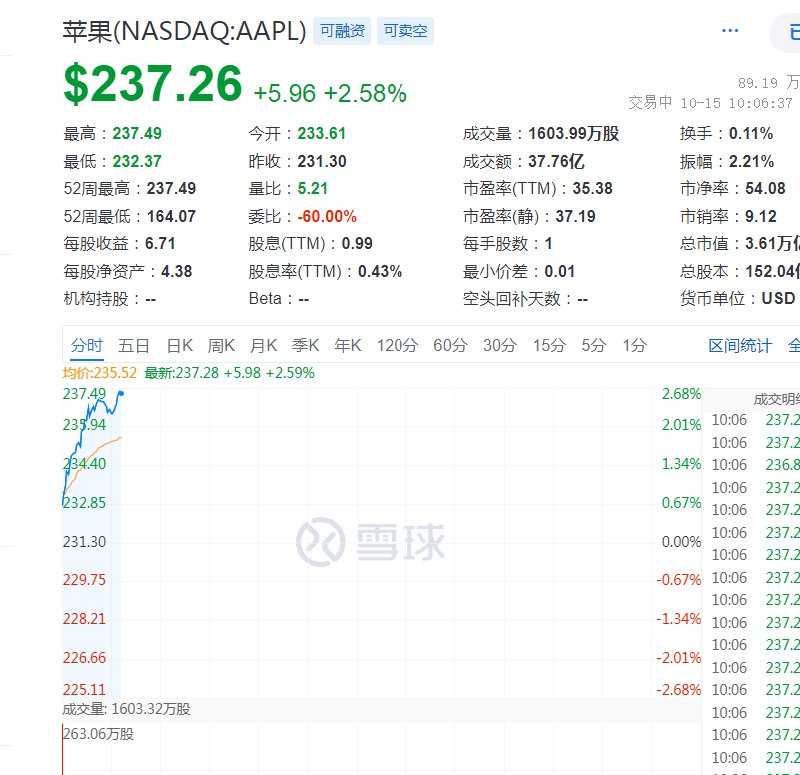
Task: Click the 最低 value 232.37
Action: tap(137, 162)
